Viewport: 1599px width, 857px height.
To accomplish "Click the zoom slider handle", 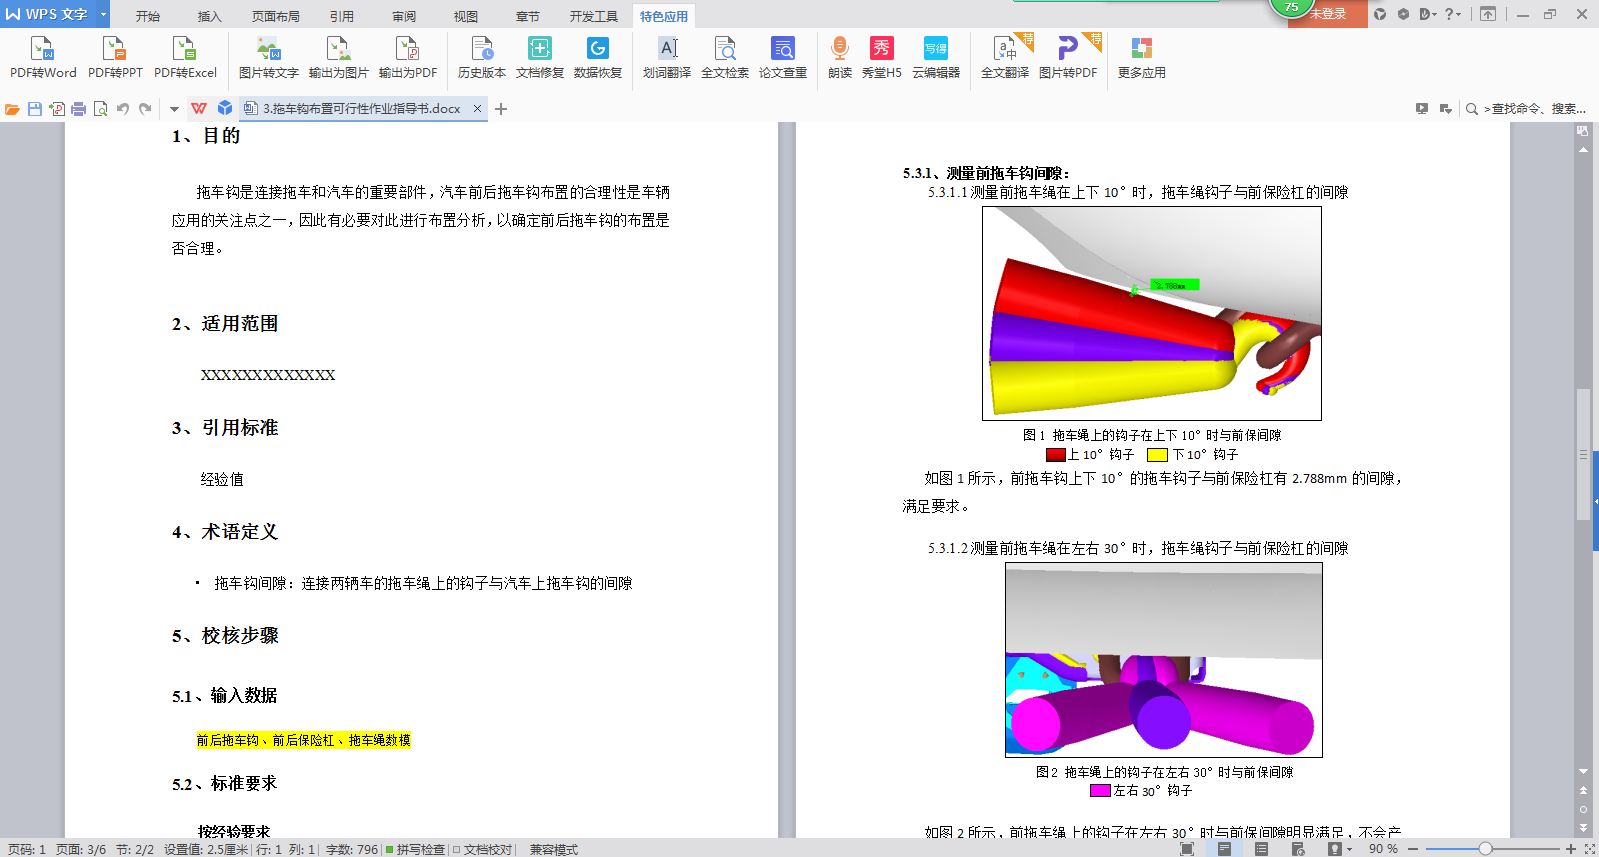I will (x=1485, y=849).
